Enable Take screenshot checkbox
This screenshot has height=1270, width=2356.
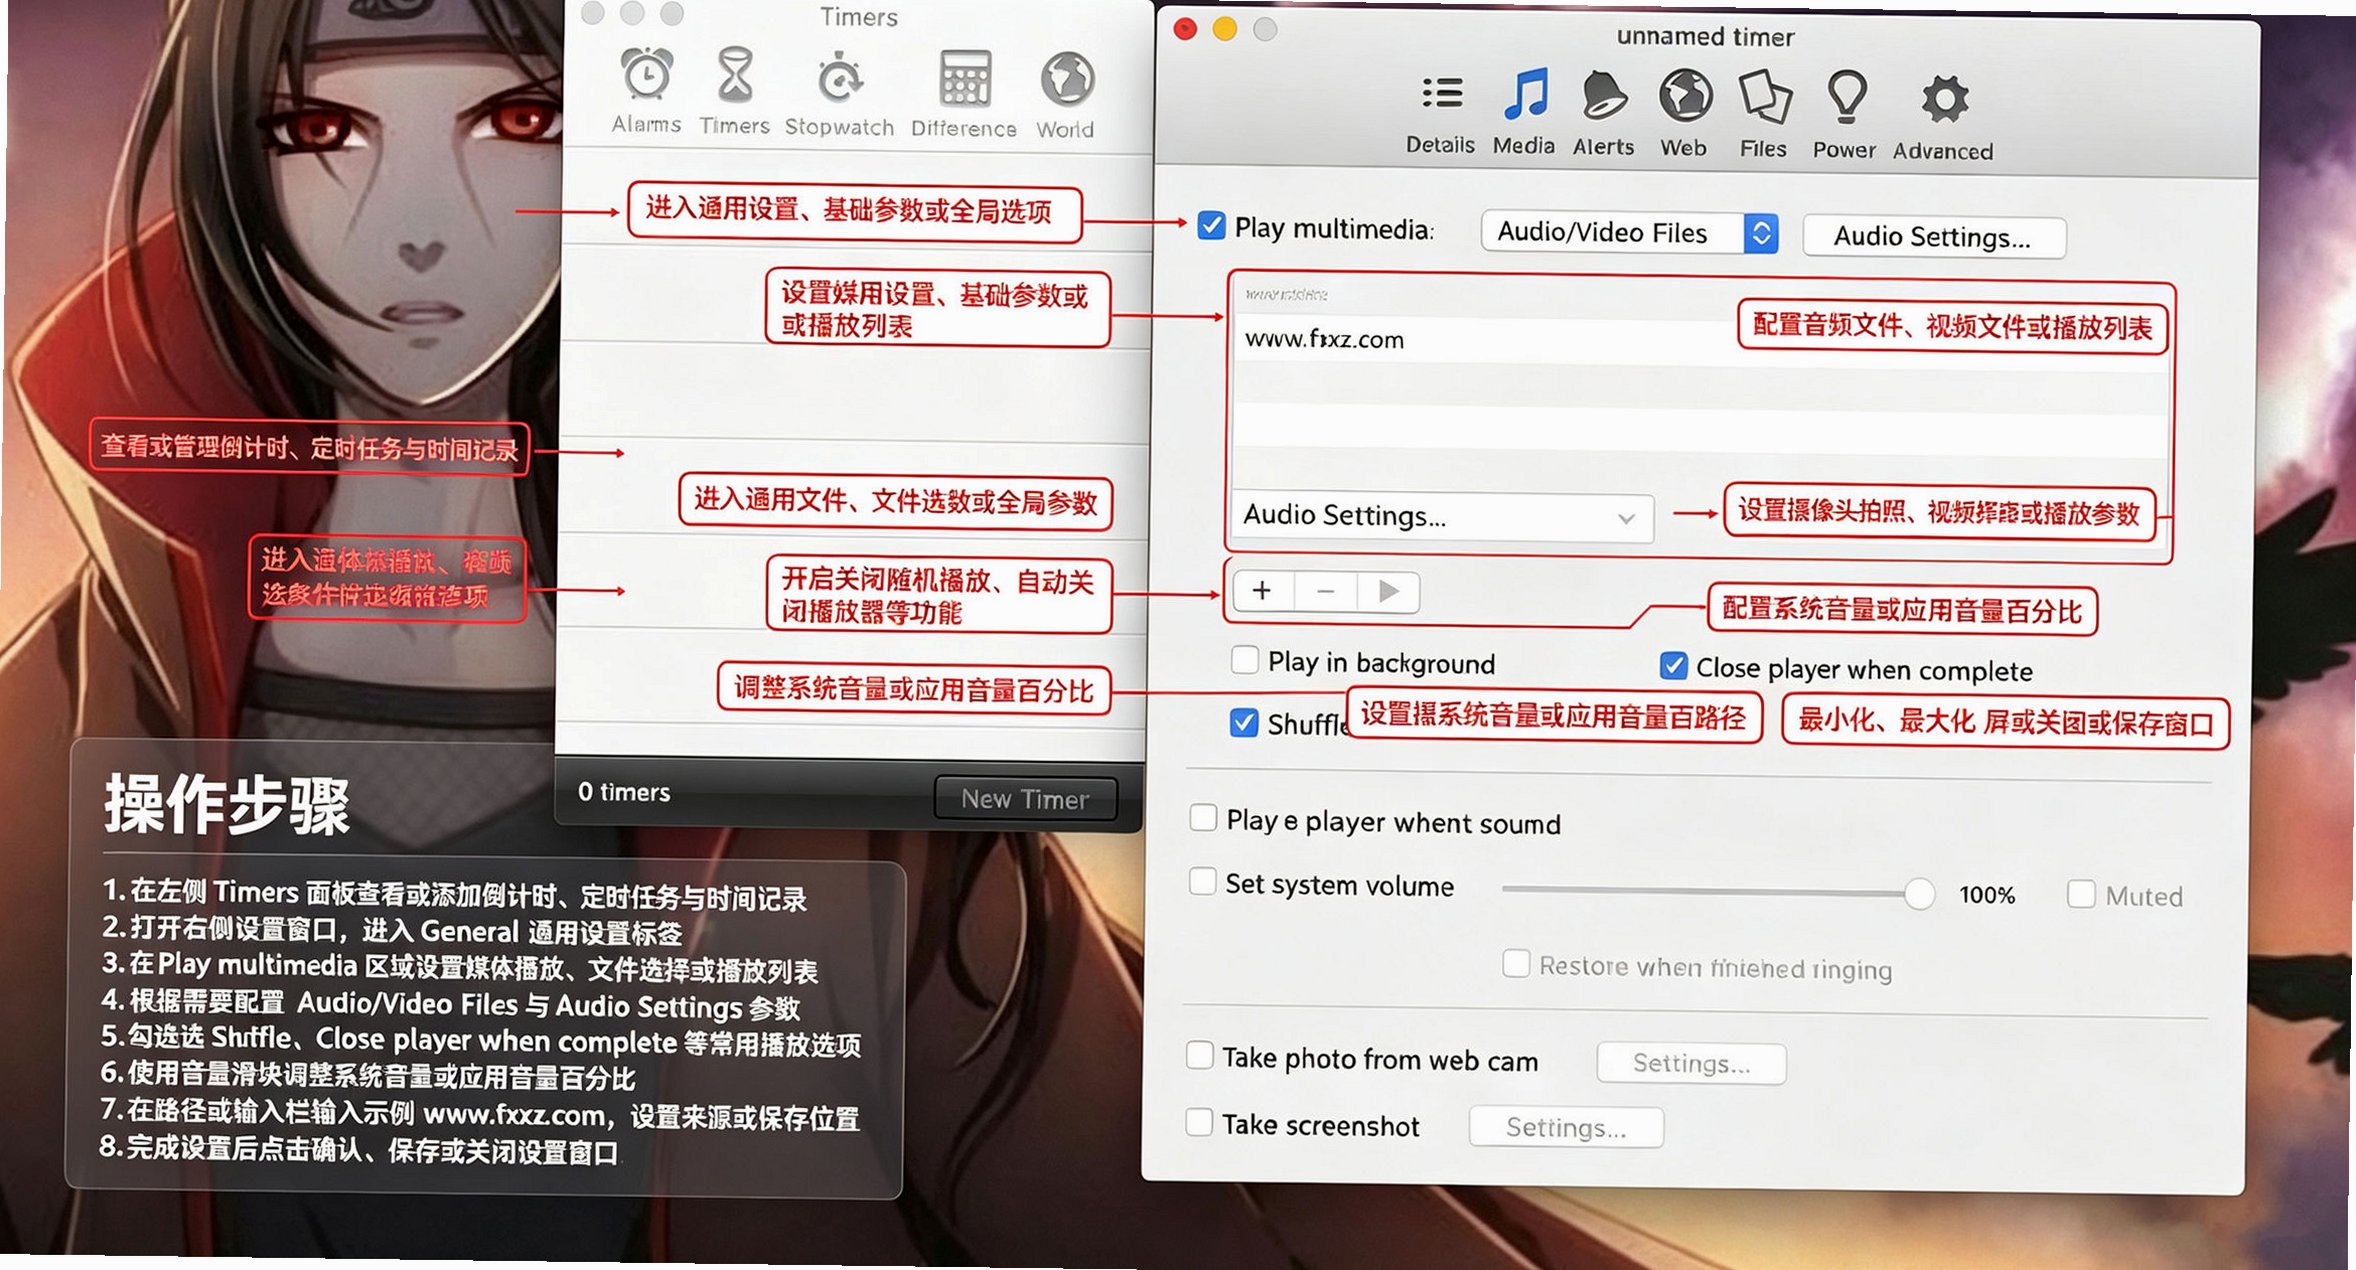point(1199,1122)
